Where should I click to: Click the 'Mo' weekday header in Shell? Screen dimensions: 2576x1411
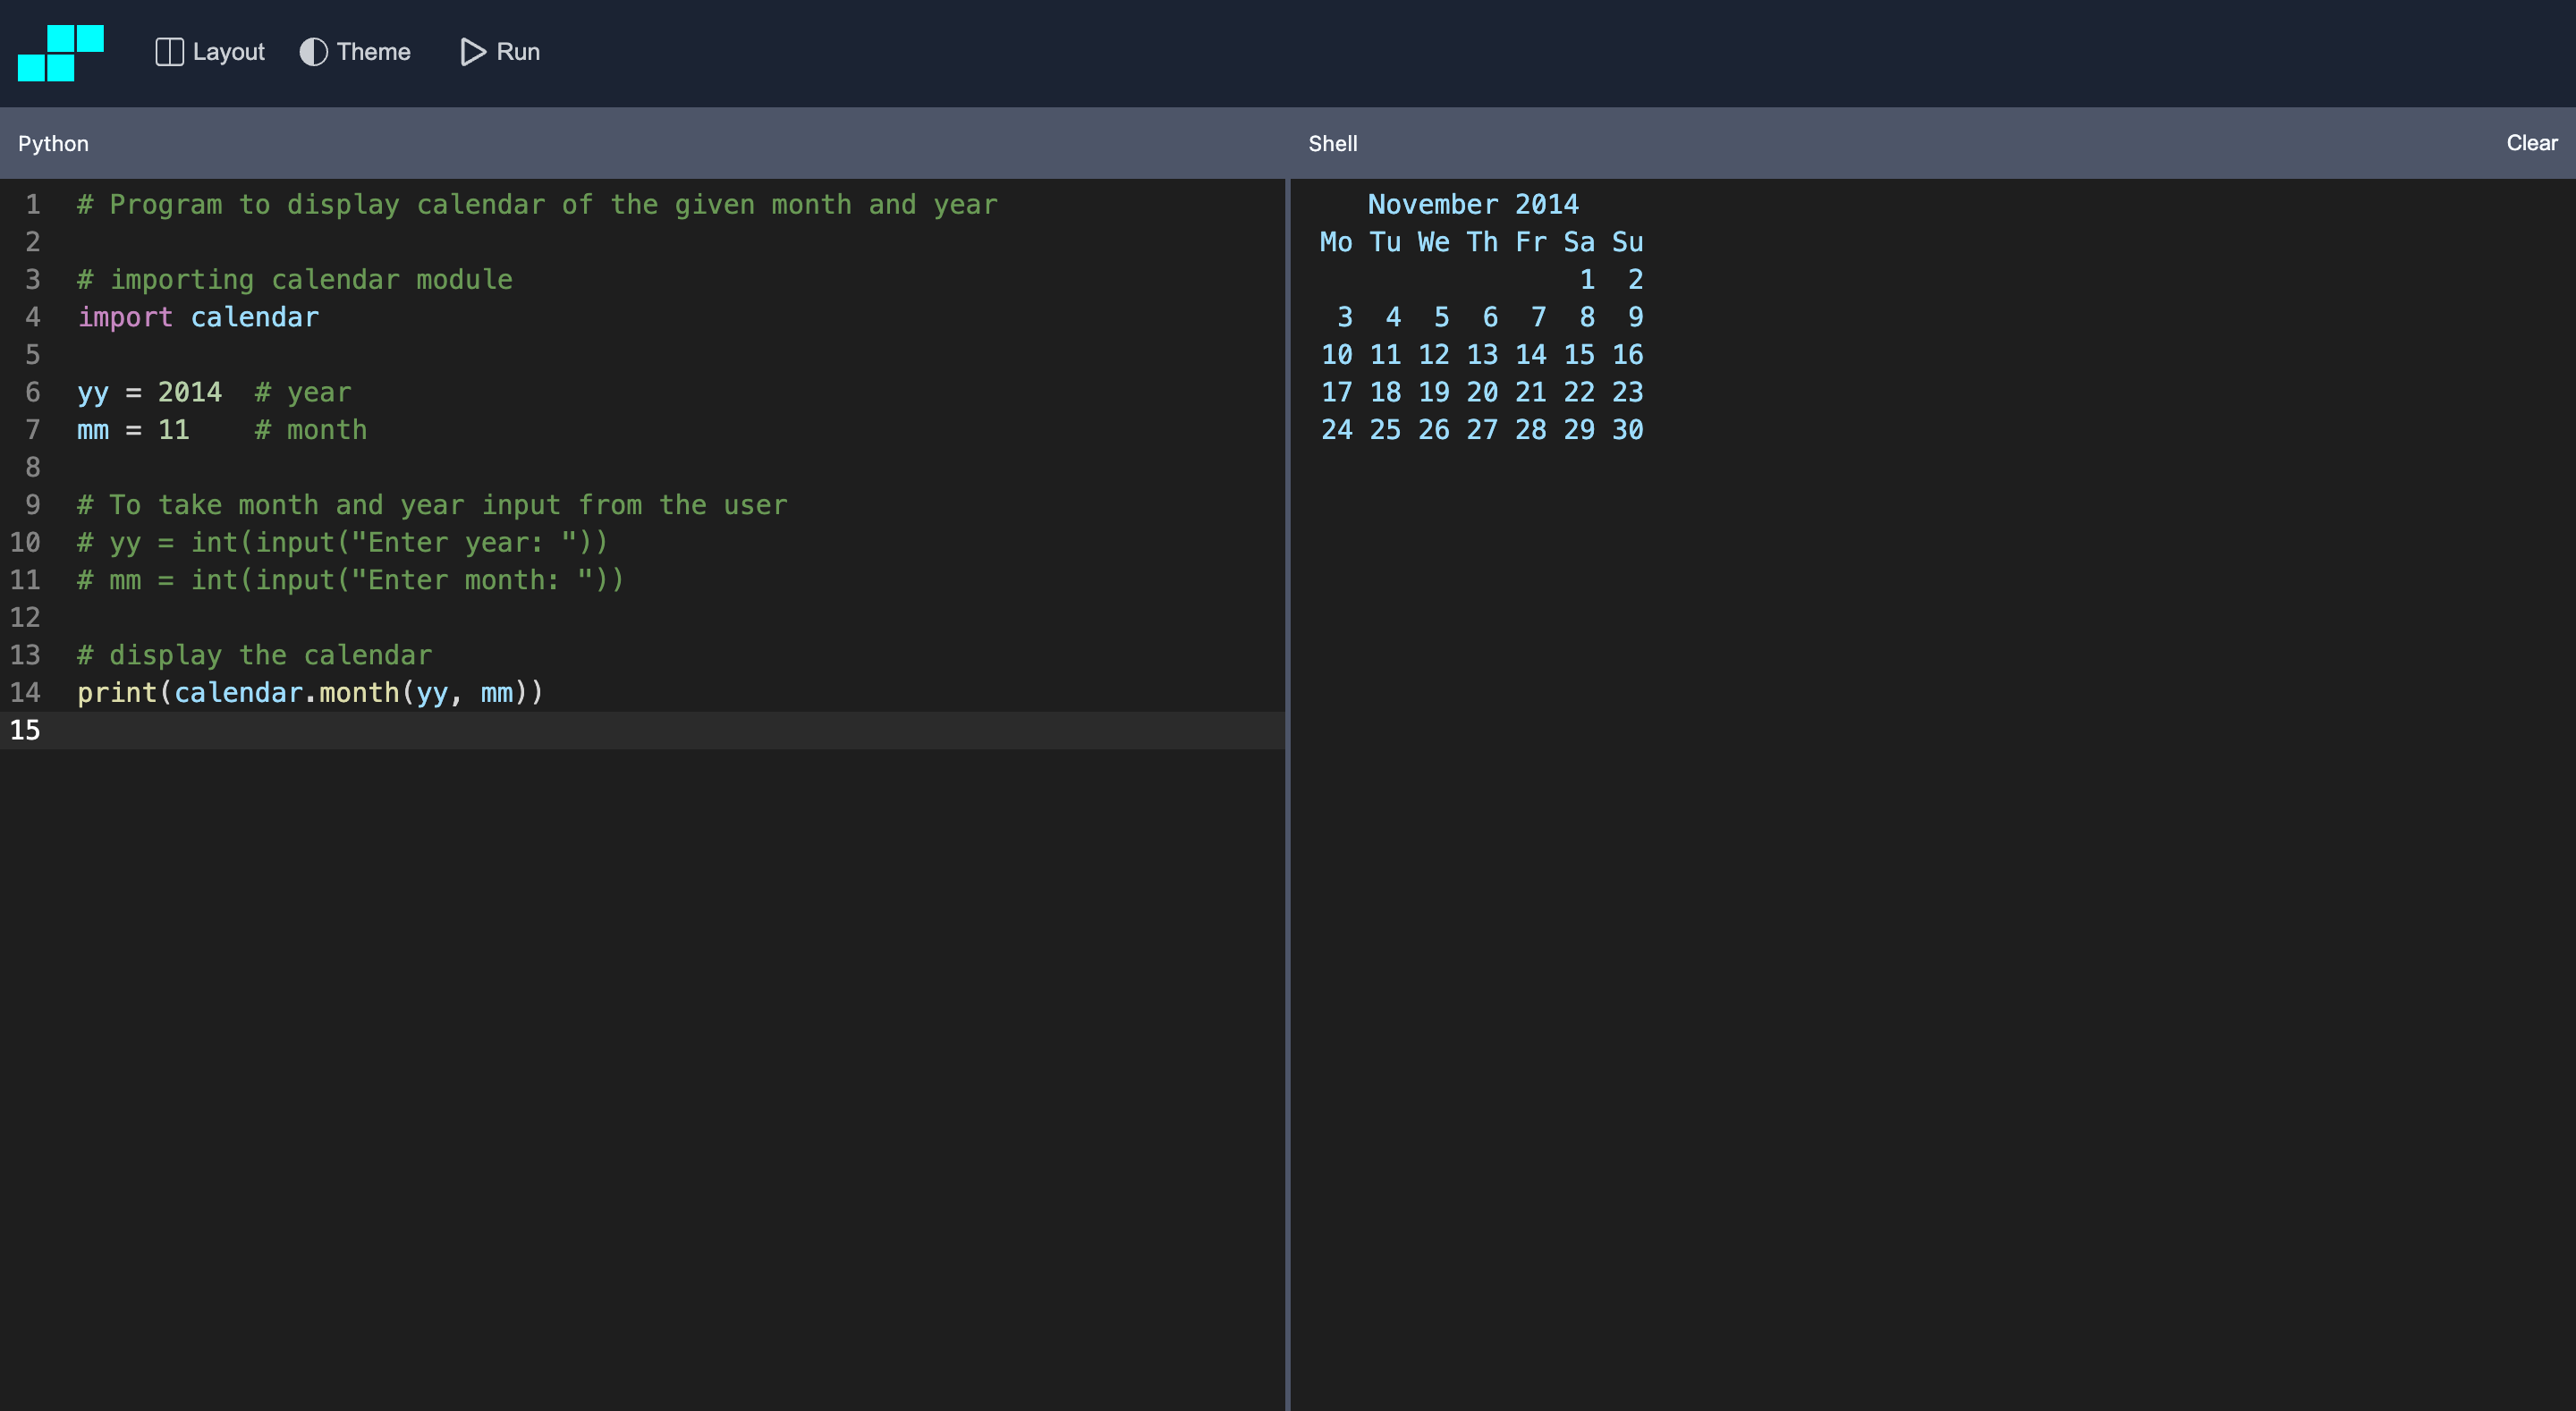pos(1336,242)
